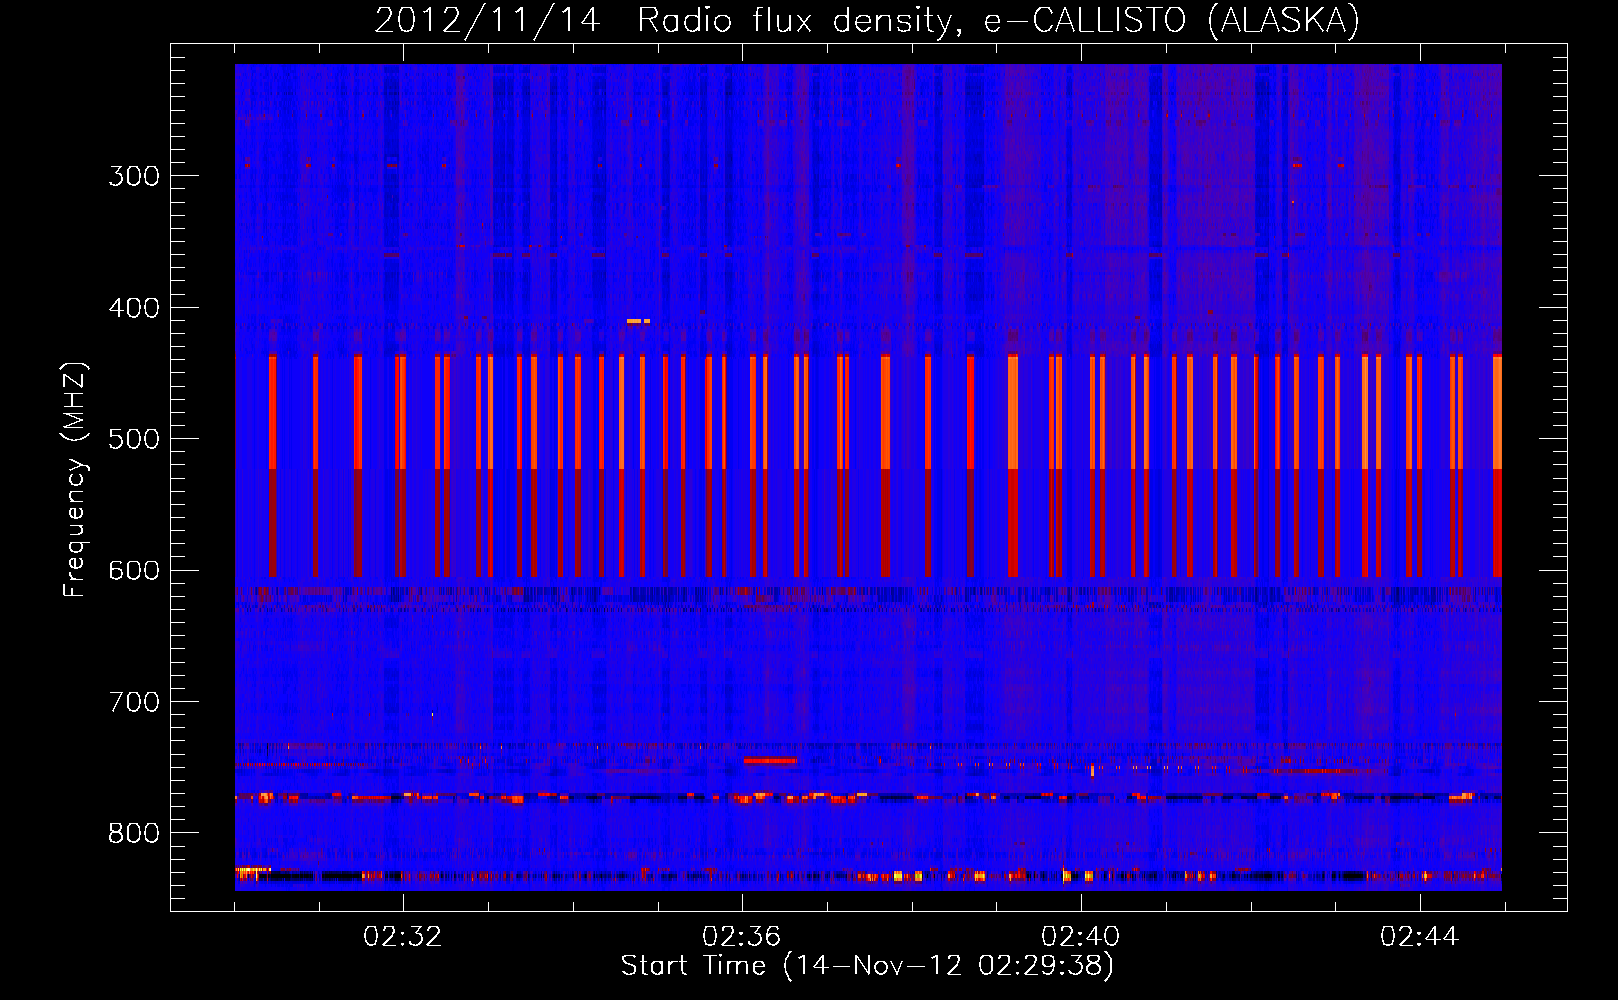This screenshot has height=1000, width=1618.
Task: Click the small orange dash near 410 MHz
Action: point(638,321)
